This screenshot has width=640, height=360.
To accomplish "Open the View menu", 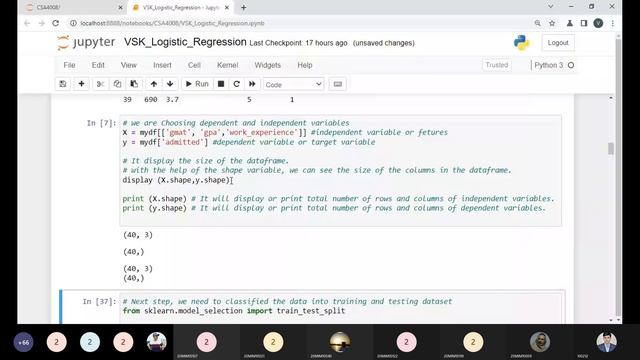I will pyautogui.click(x=129, y=65).
